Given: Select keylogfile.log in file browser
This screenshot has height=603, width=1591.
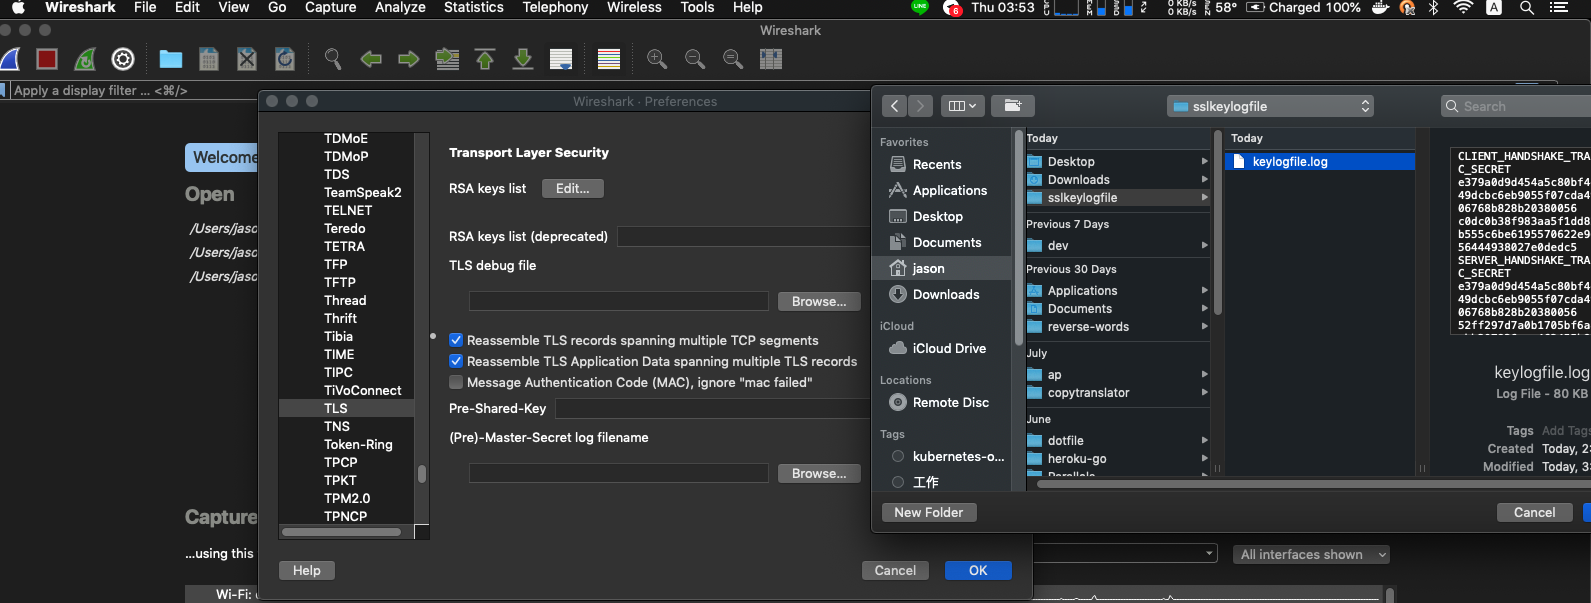Looking at the screenshot, I should pos(1289,162).
